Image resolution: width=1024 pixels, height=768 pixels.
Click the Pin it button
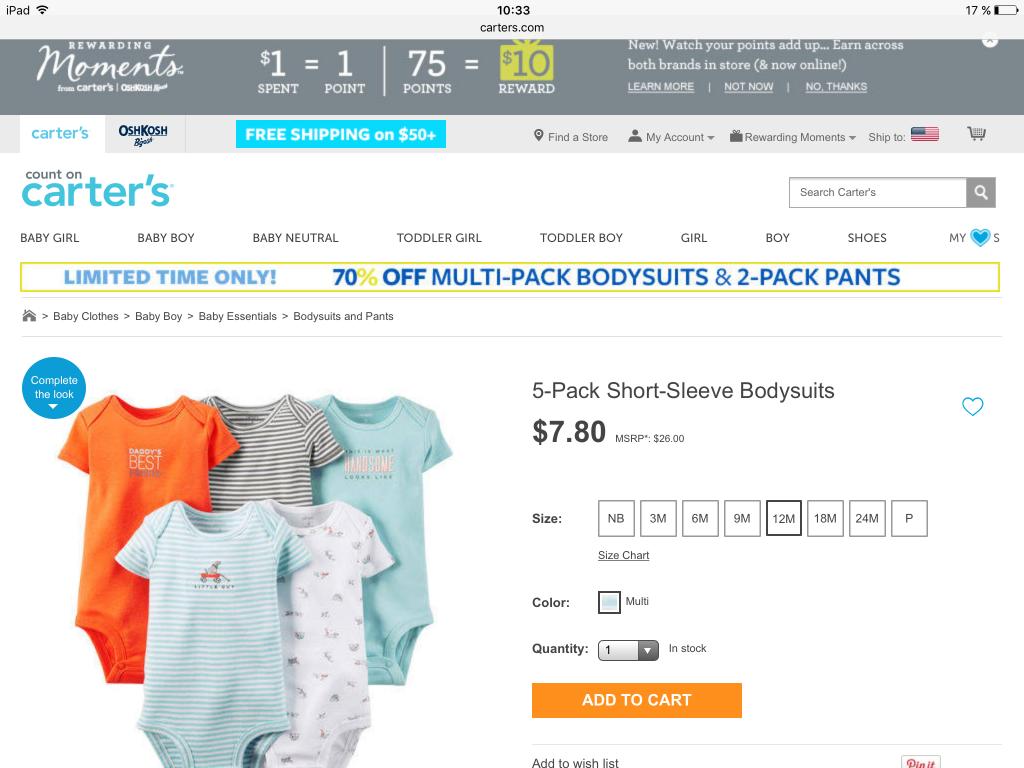click(921, 762)
